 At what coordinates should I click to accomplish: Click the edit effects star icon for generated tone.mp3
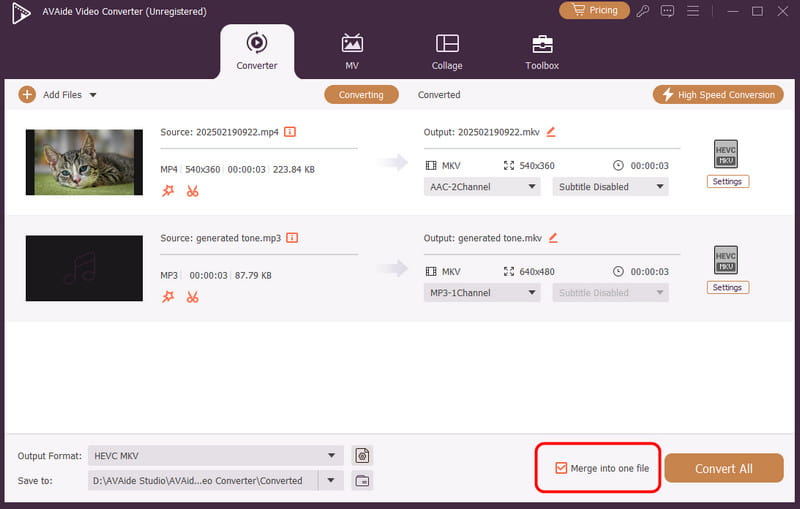[x=168, y=296]
